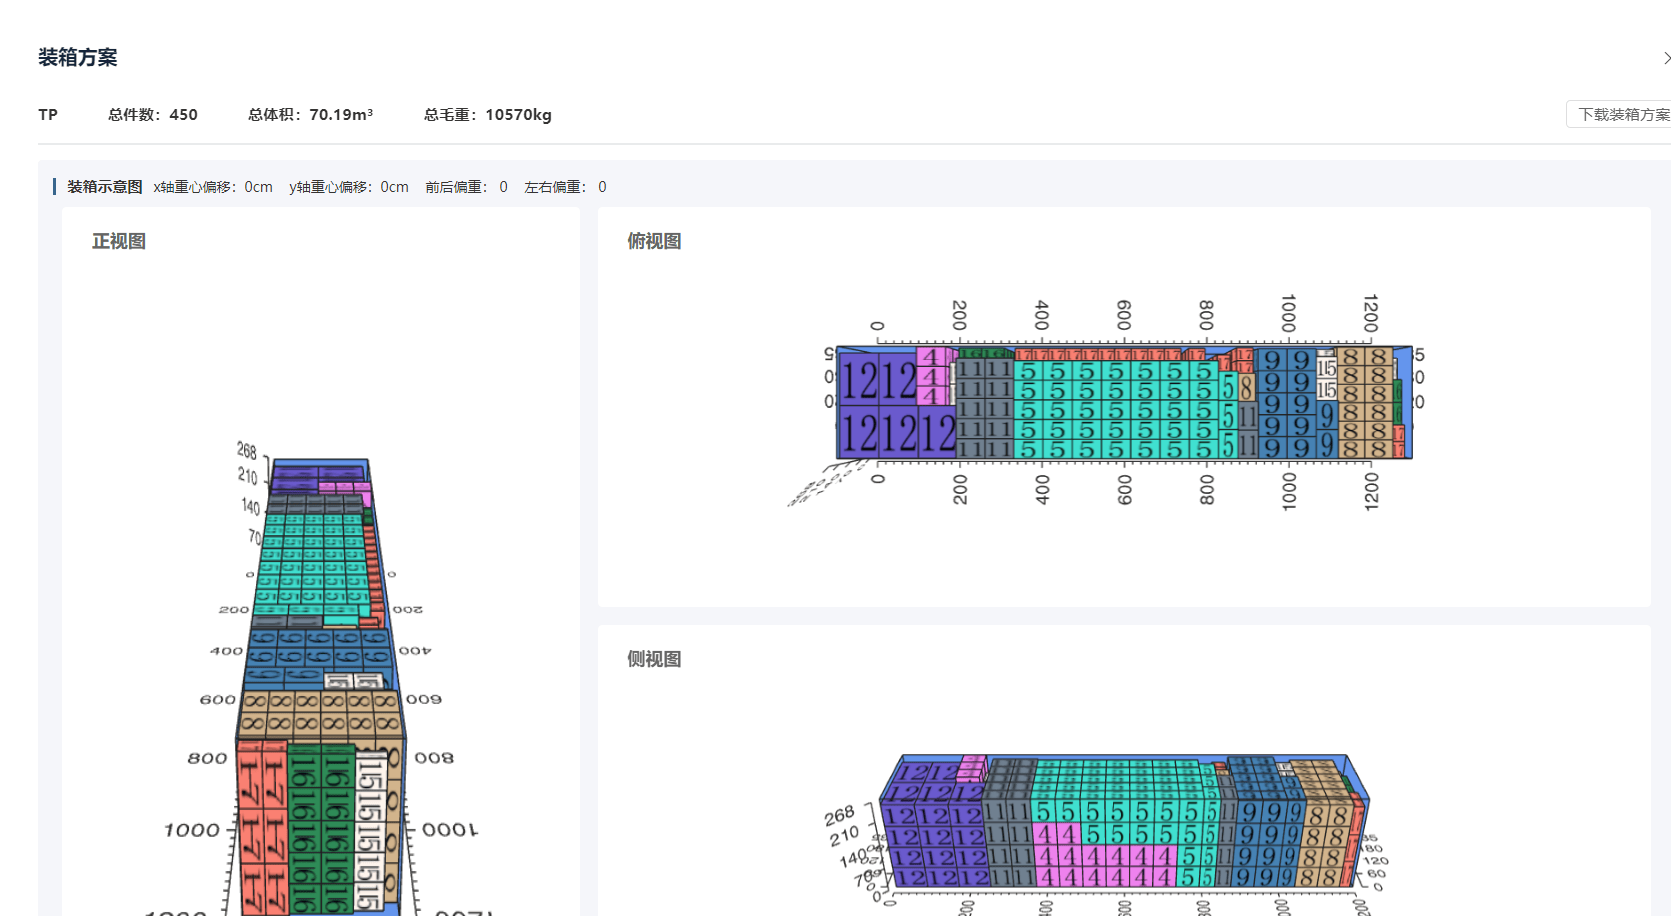
Task: Click the 侧视图 panel title
Action: tap(654, 659)
